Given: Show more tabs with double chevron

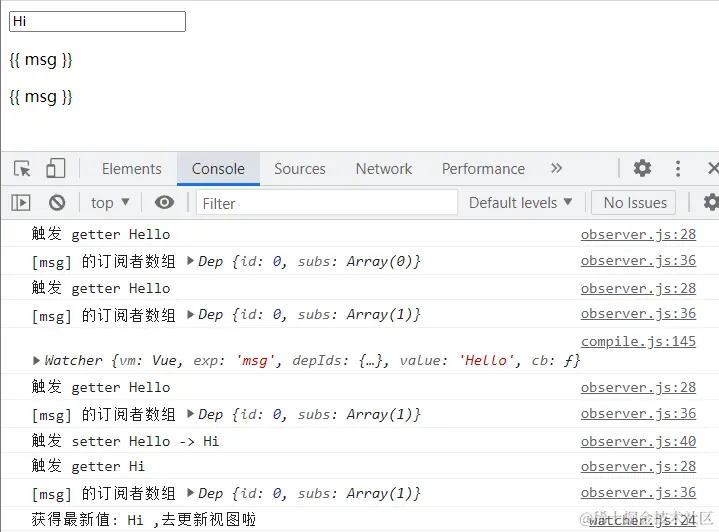Looking at the screenshot, I should 556,168.
